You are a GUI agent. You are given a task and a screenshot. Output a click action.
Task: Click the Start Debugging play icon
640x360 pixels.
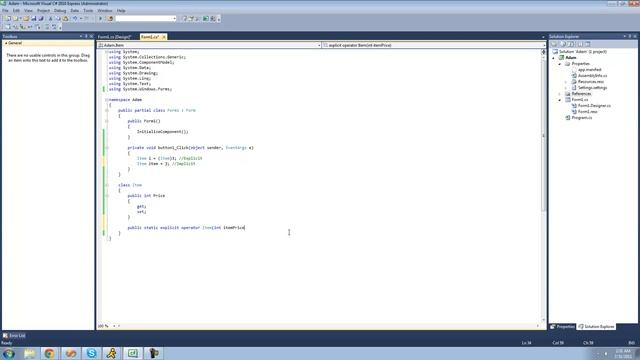[100, 18]
